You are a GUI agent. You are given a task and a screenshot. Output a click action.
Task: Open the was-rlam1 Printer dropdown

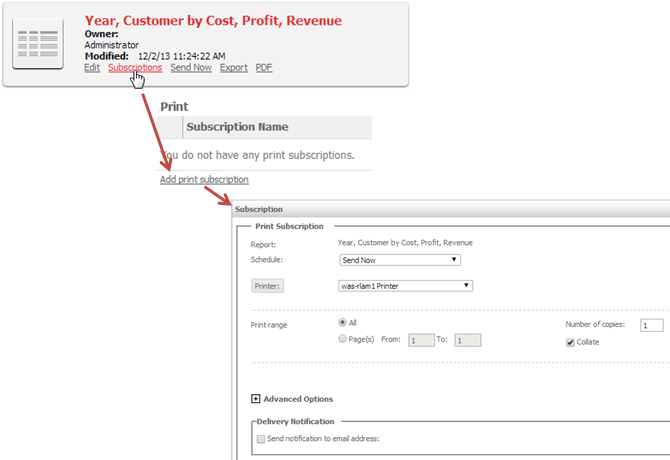coord(405,286)
